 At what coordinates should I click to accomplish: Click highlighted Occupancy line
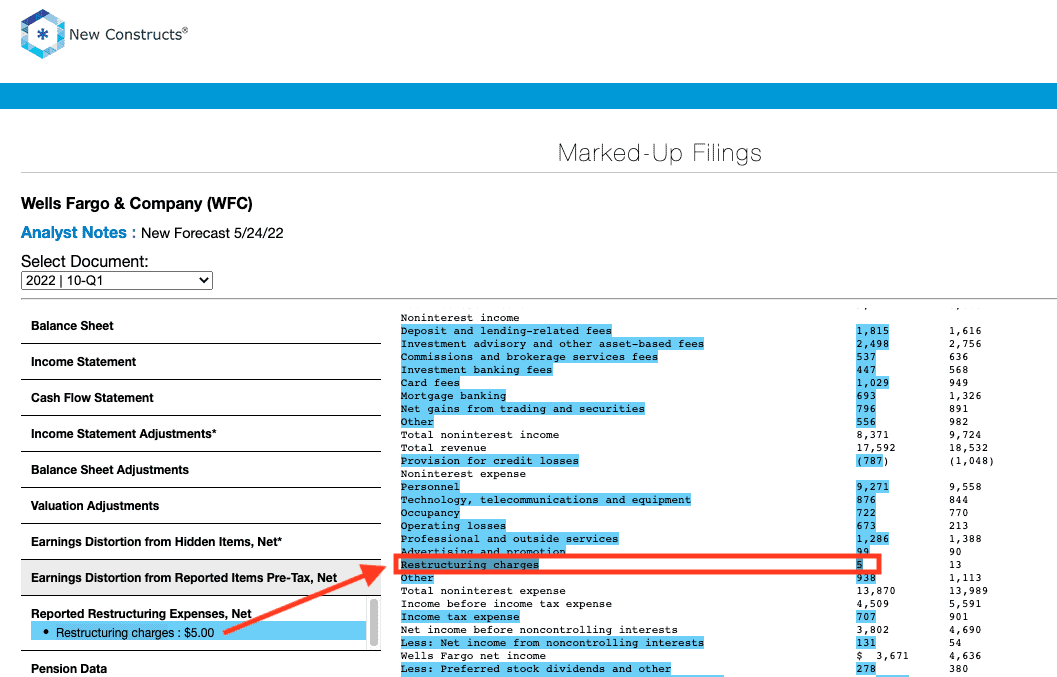click(x=430, y=512)
